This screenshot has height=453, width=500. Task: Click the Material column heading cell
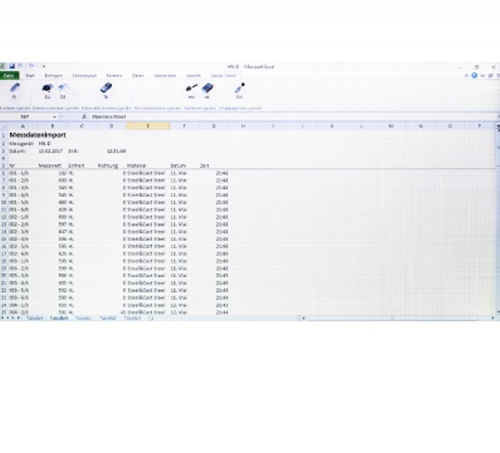coord(136,166)
